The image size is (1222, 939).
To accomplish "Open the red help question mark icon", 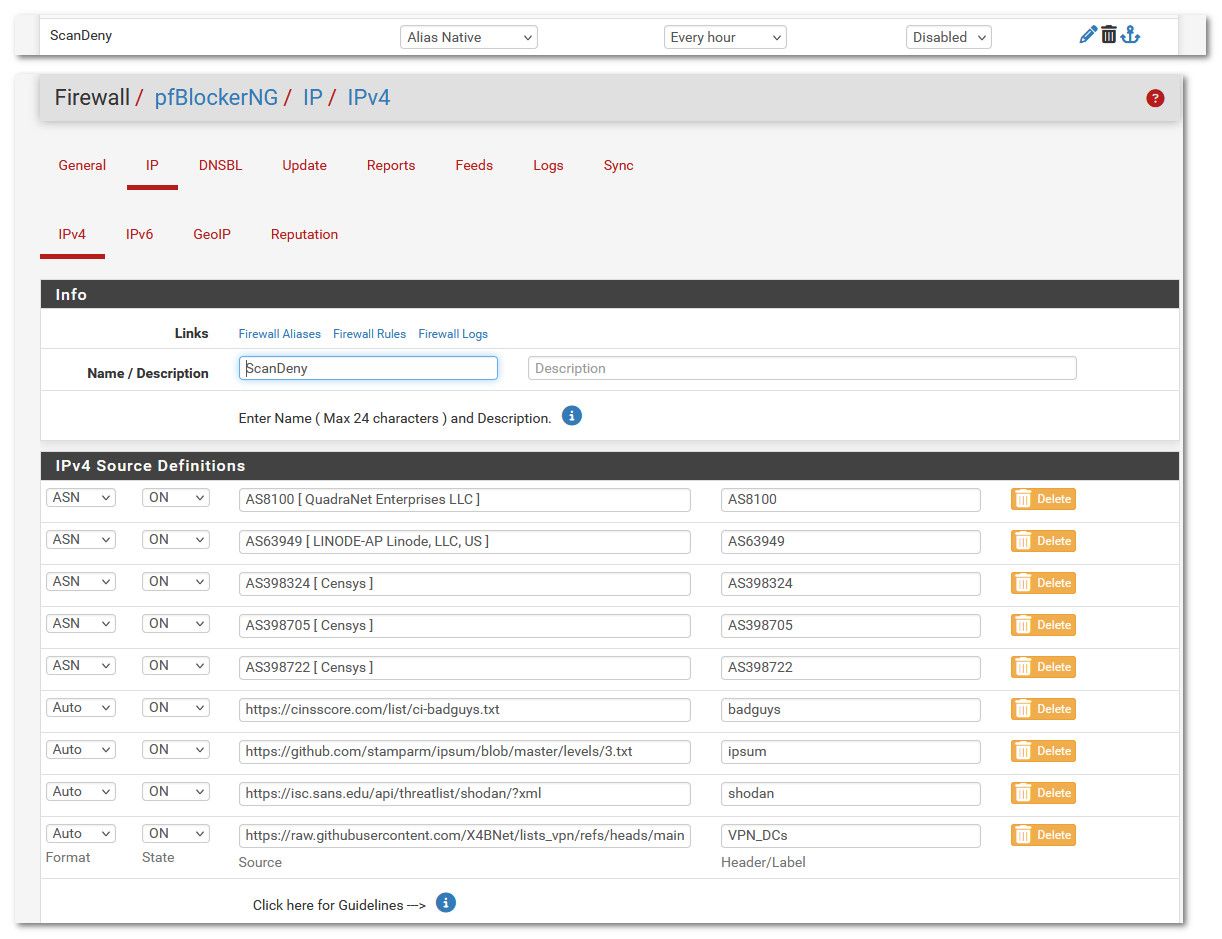I will pos(1155,98).
